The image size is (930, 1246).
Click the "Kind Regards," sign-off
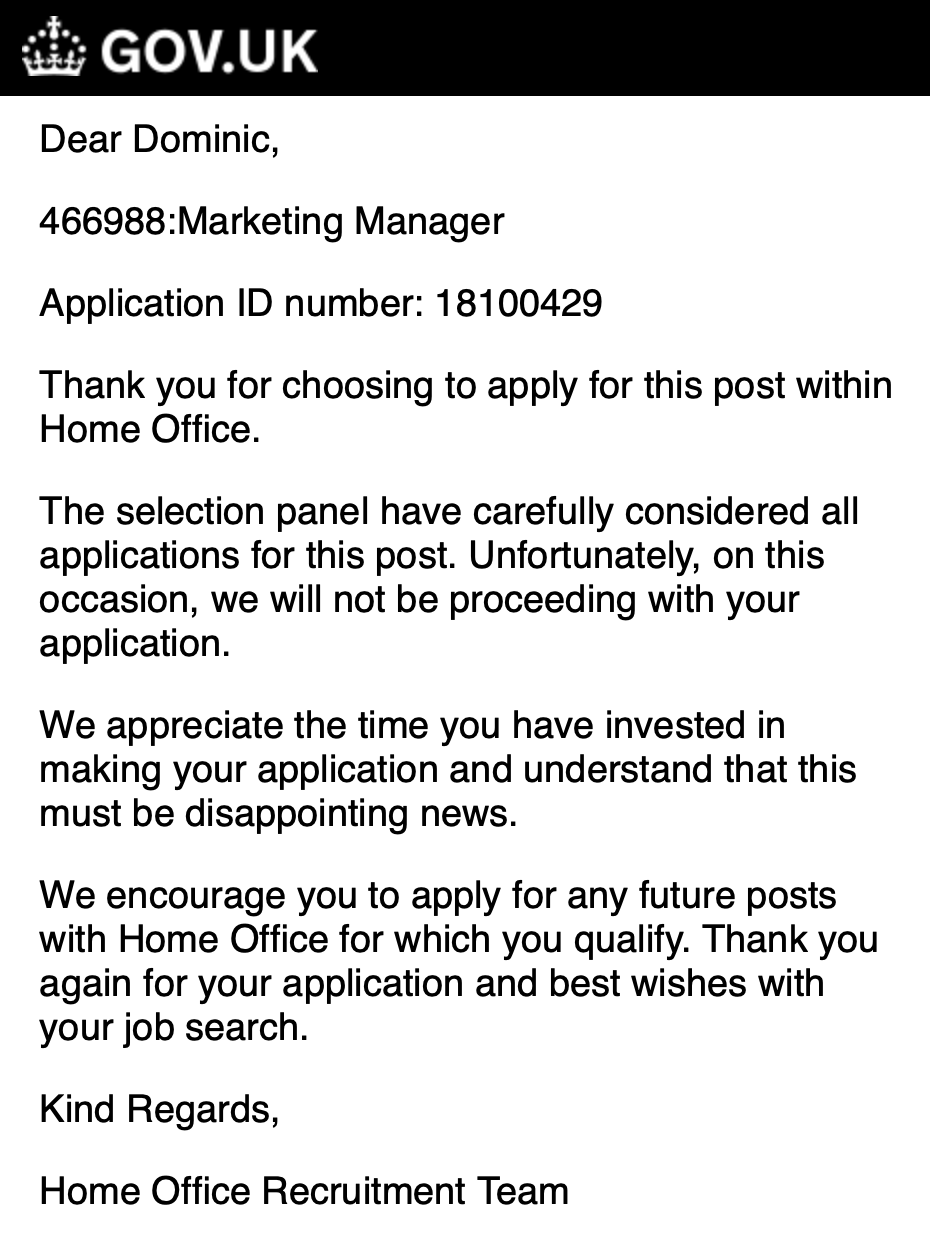pos(159,1109)
